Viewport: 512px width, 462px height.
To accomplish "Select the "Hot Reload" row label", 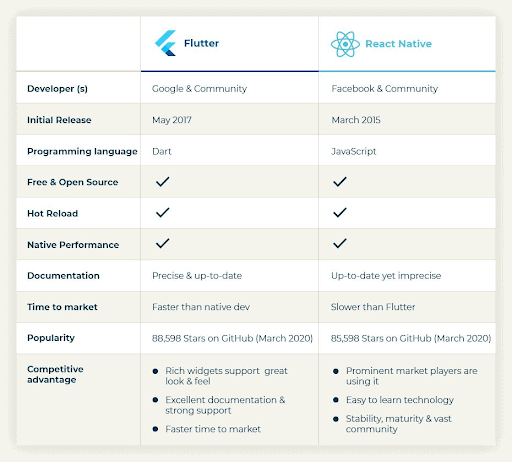I will click(53, 213).
